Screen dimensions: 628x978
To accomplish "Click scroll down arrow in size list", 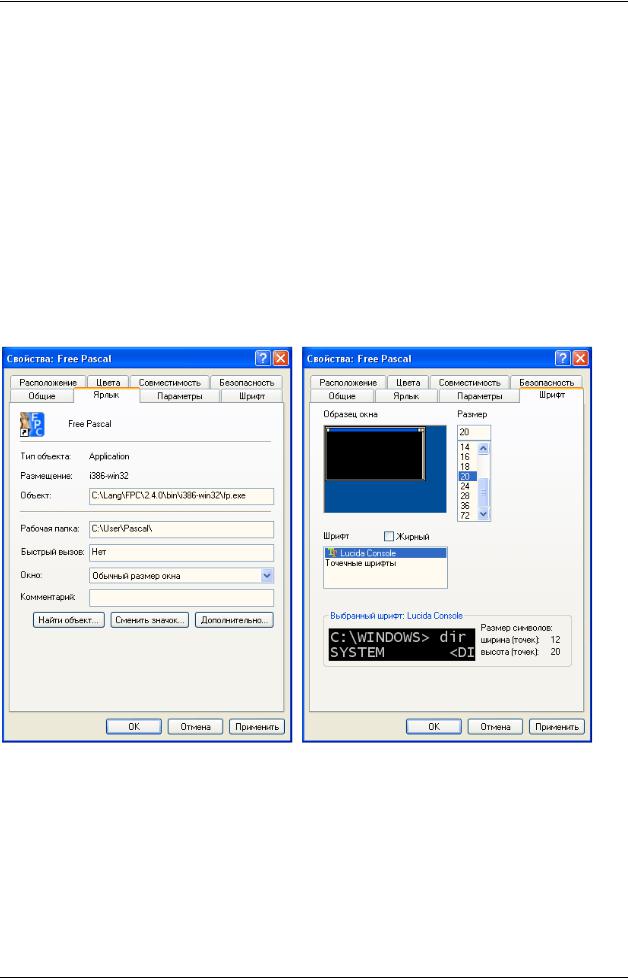I will pos(484,515).
